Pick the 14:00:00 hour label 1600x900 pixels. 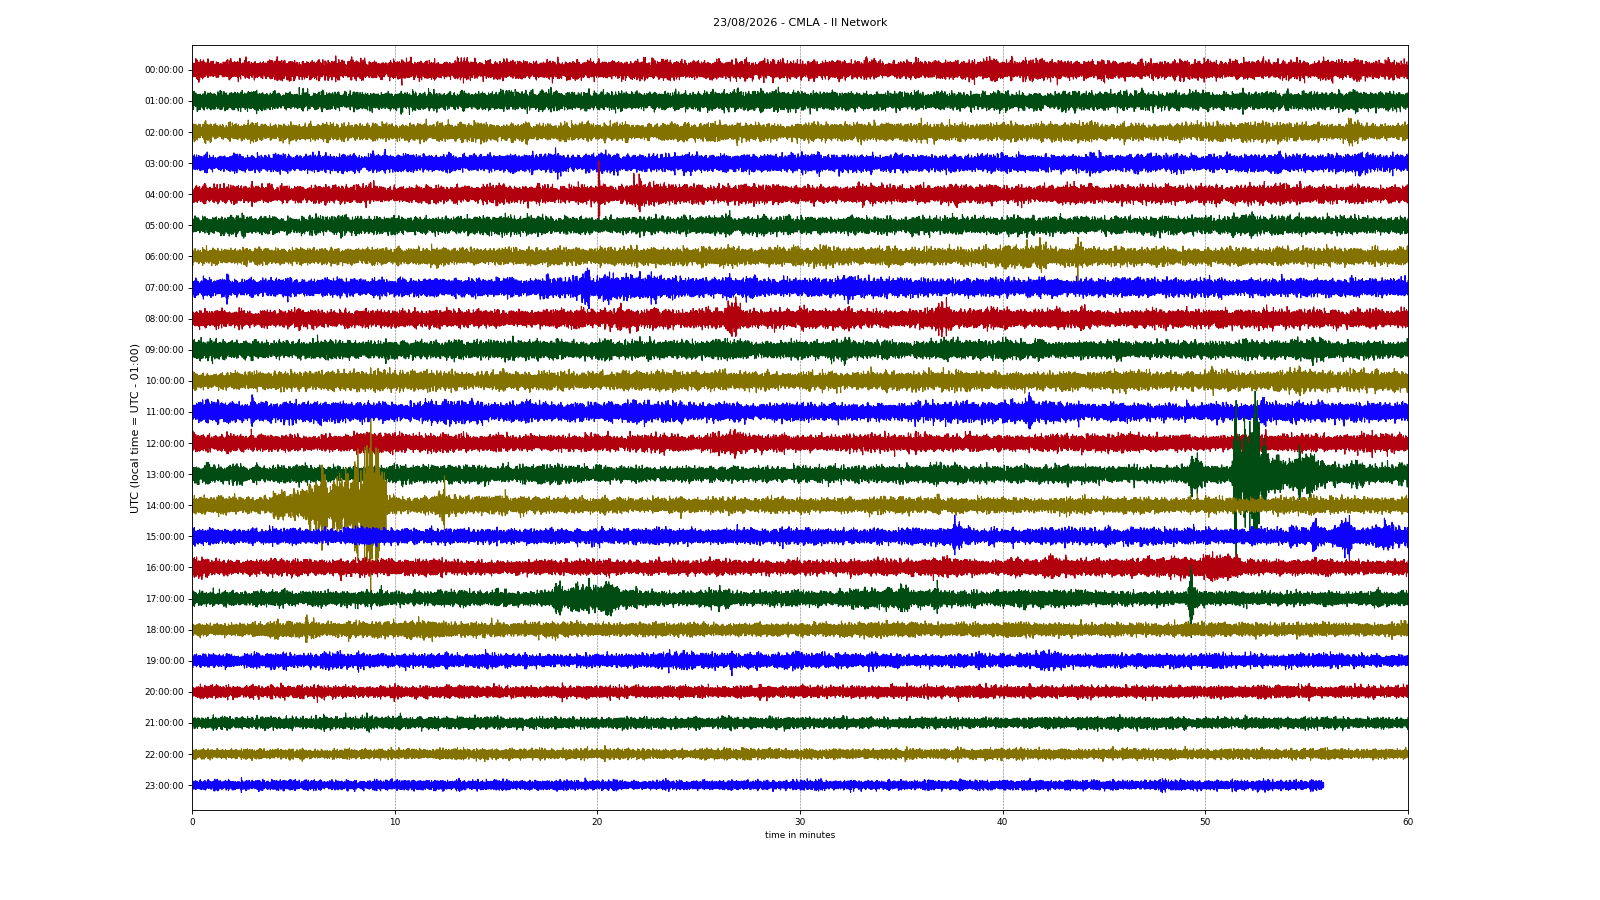click(164, 506)
